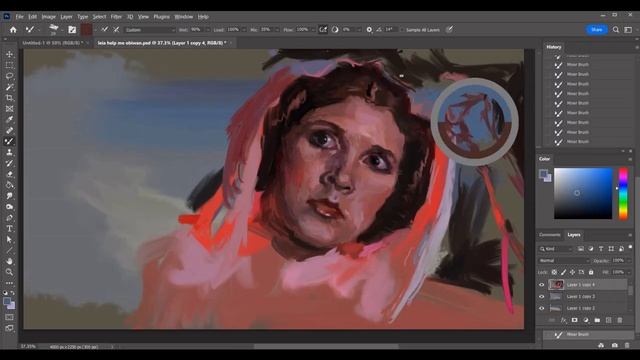Select the Zoom tool
The width and height of the screenshot is (640, 360).
9,272
